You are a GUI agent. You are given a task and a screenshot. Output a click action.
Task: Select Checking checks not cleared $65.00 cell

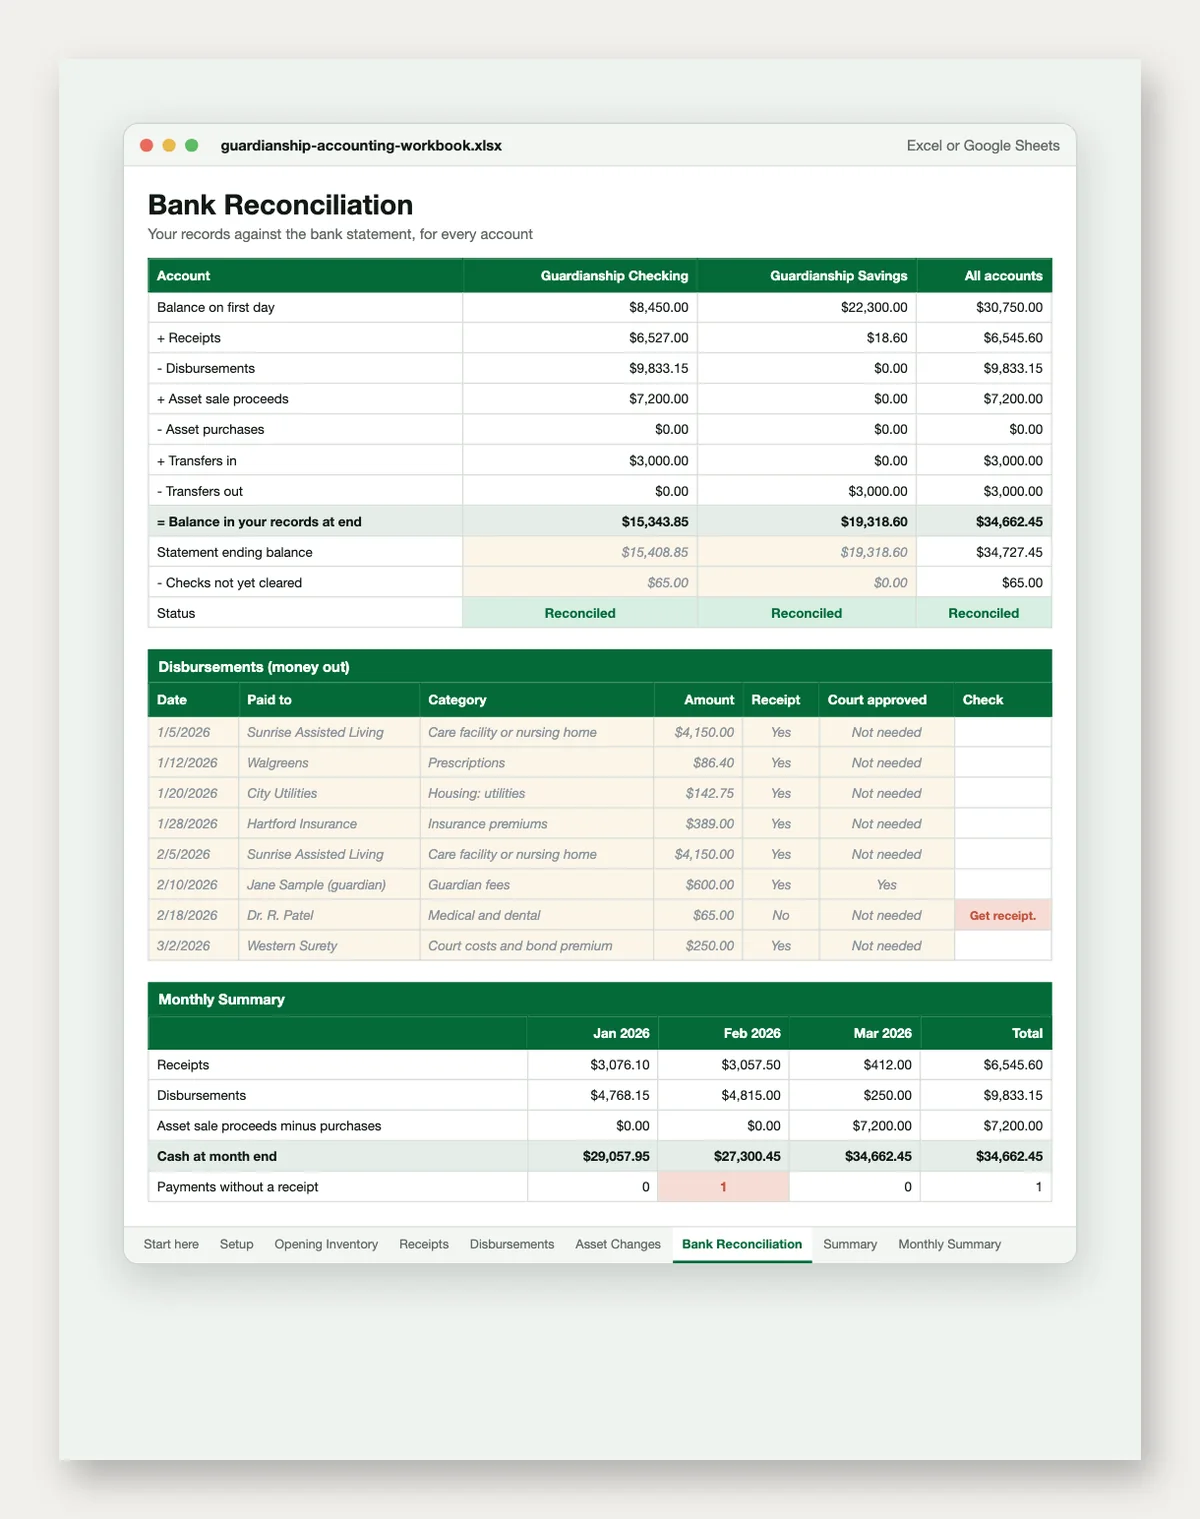pos(580,583)
